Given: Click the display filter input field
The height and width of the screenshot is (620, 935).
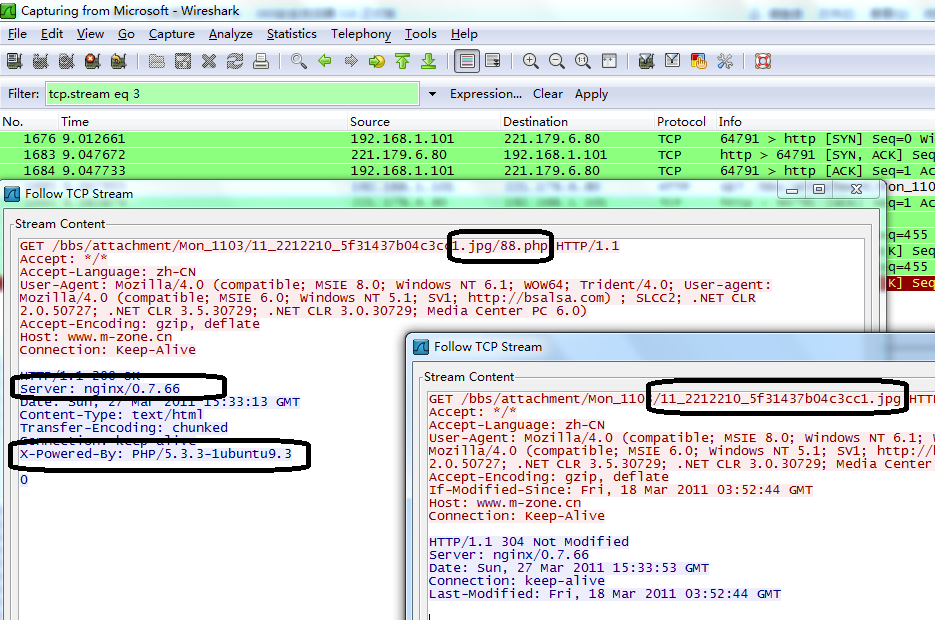Looking at the screenshot, I should click(233, 94).
